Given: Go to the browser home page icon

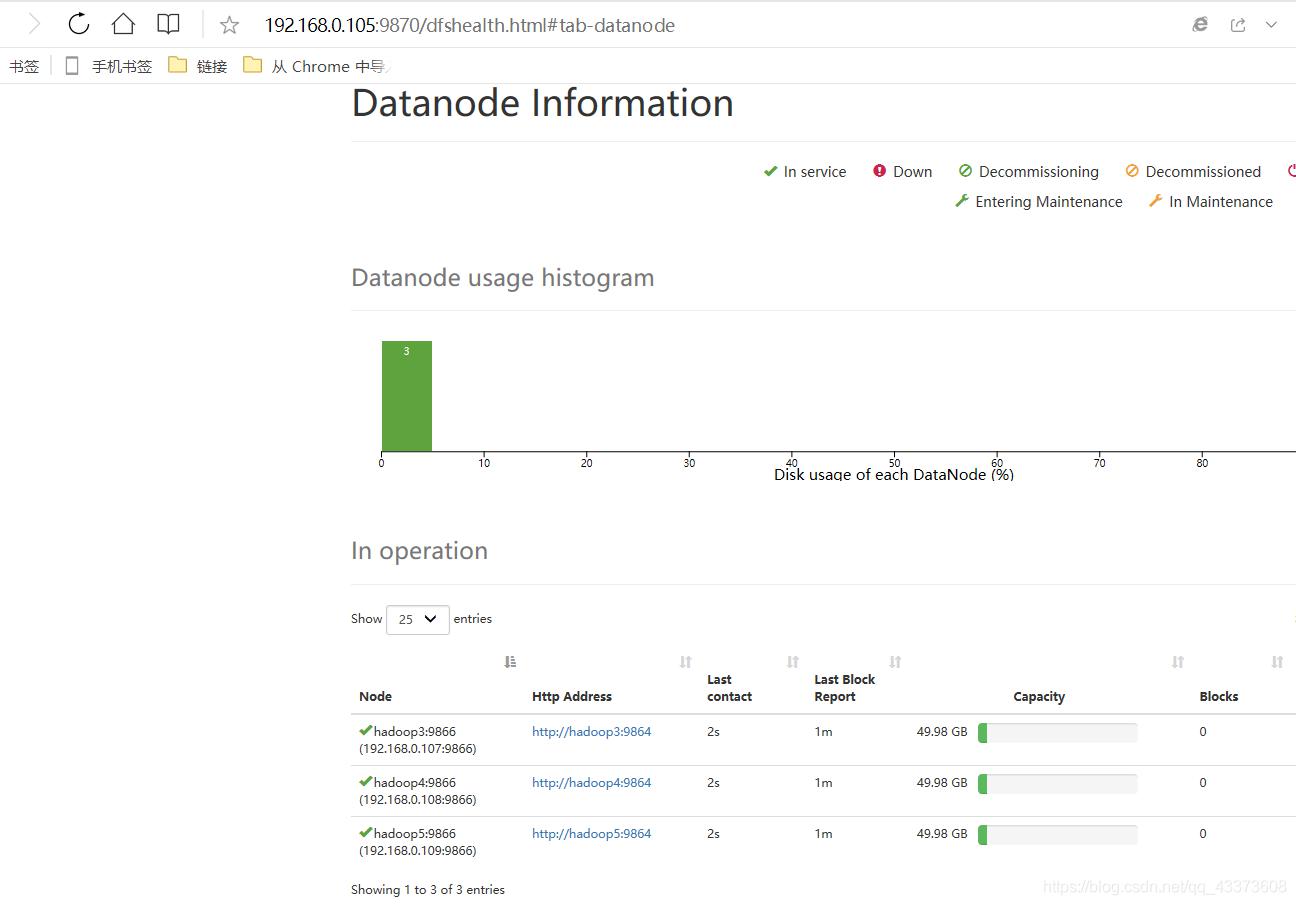Looking at the screenshot, I should tap(123, 24).
